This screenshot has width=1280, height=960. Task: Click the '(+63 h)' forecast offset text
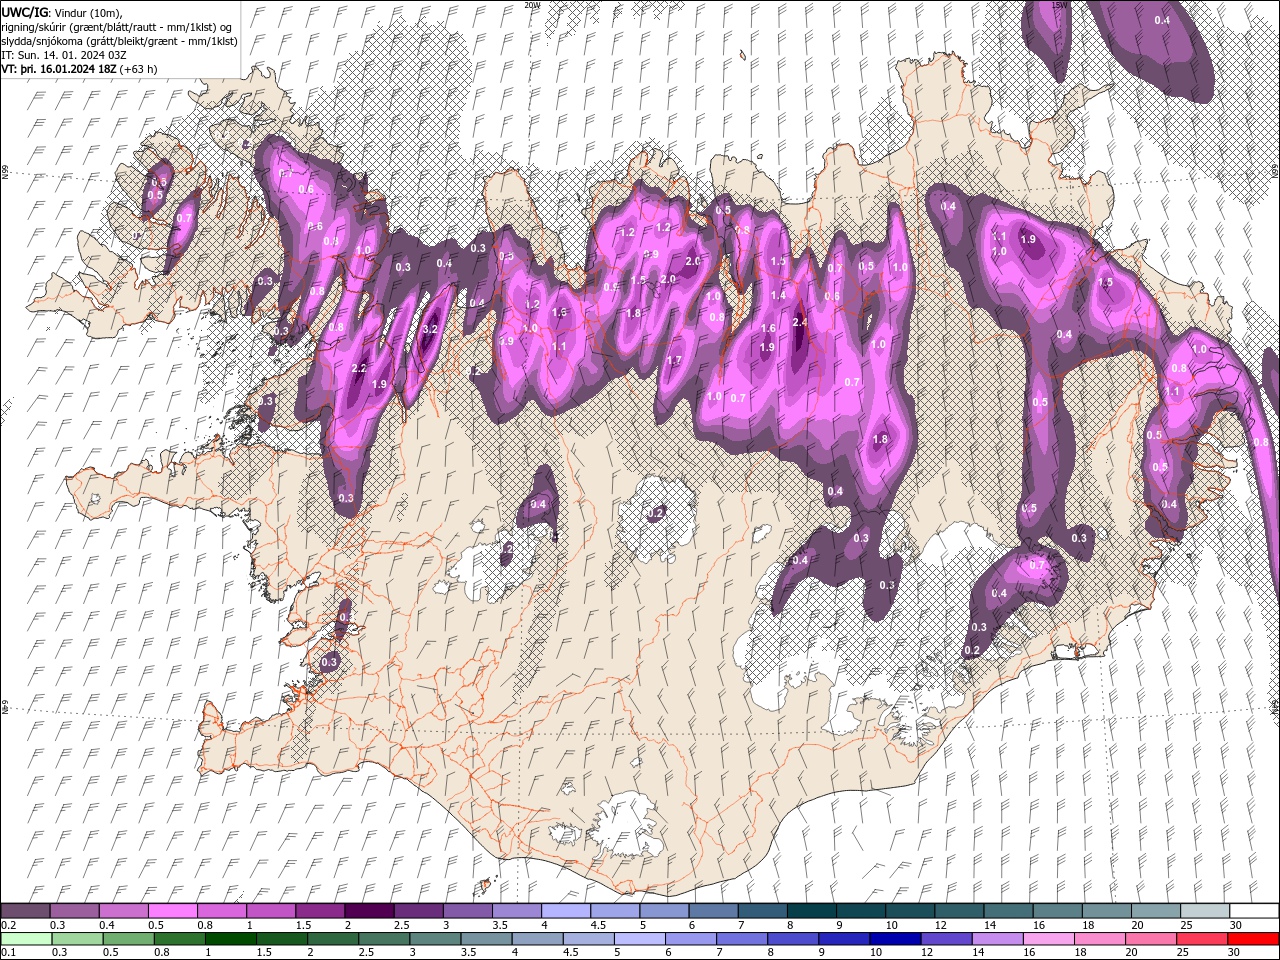(x=138, y=69)
